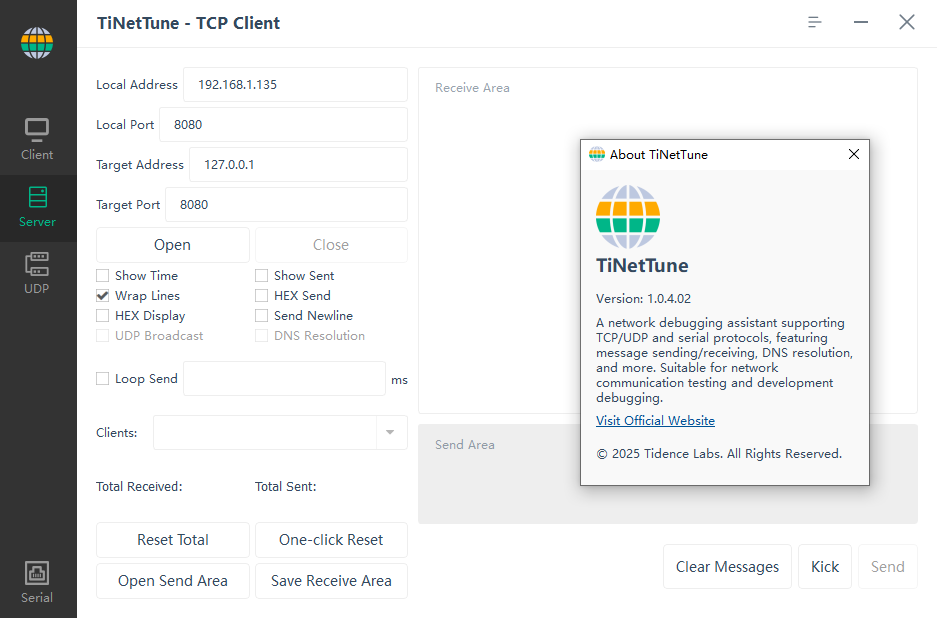Click the One-click Reset button
This screenshot has width=937, height=618.
331,540
